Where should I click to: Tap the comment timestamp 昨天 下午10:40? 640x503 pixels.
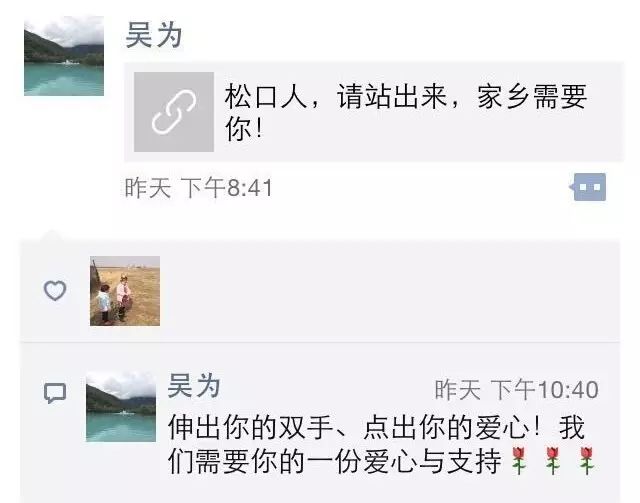(x=517, y=390)
